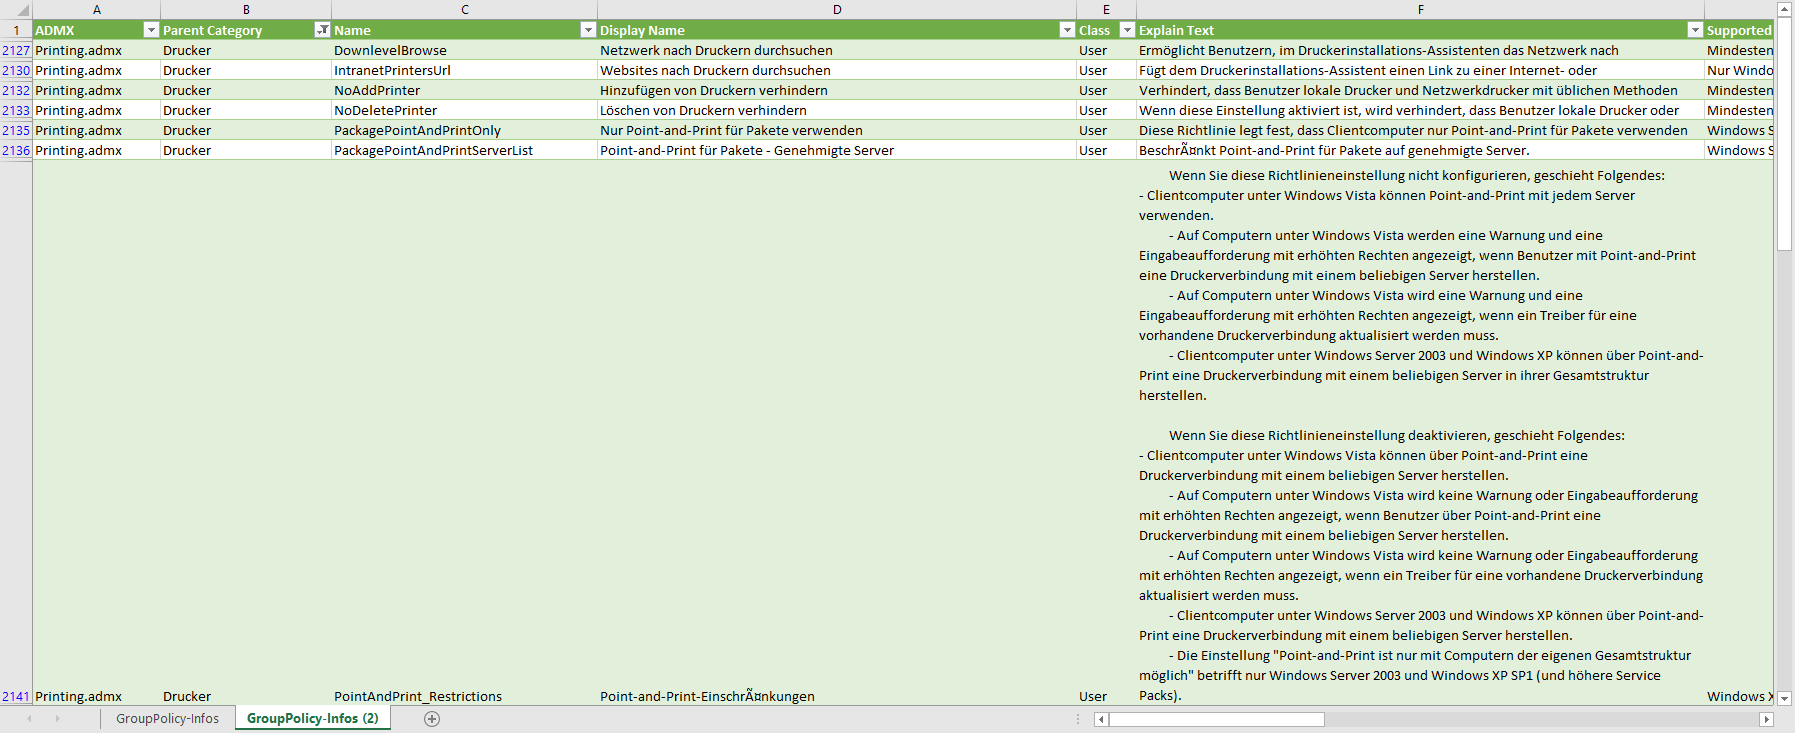Viewport: 1795px width, 733px height.
Task: Open the Explain Text filter dropdown
Action: pyautogui.click(x=1695, y=30)
